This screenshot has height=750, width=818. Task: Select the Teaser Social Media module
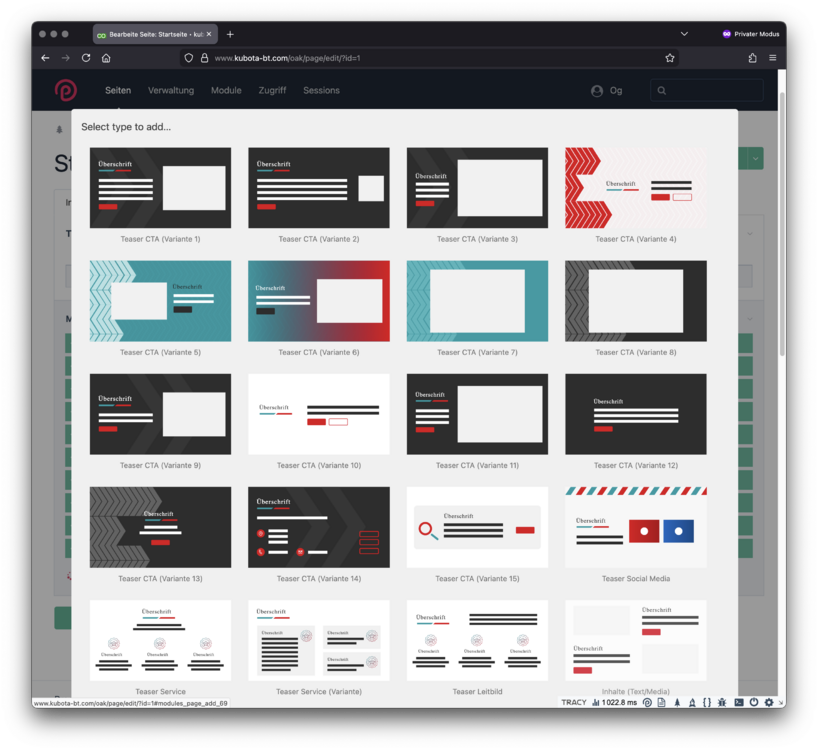[x=635, y=527]
